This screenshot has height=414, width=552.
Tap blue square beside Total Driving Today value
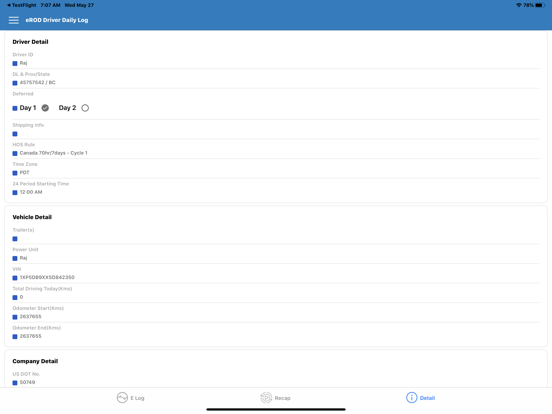15,297
